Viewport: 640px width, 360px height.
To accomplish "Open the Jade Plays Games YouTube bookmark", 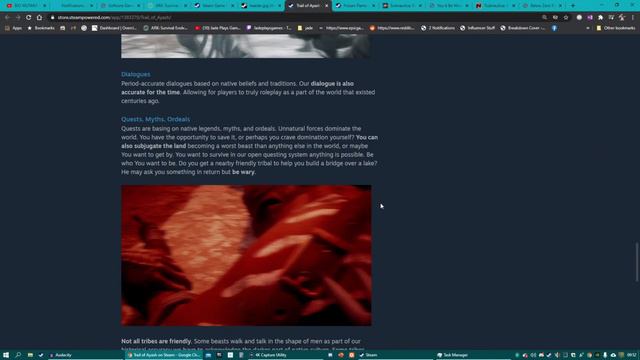I will tap(218, 28).
